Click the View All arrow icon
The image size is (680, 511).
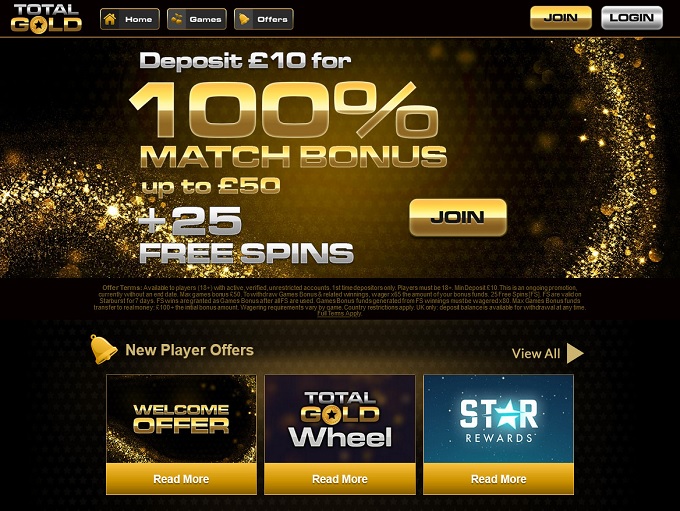point(575,354)
